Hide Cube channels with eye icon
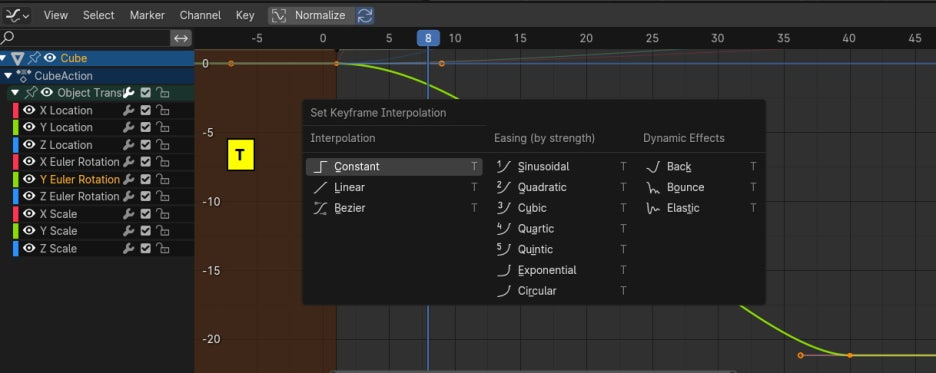This screenshot has width=936, height=373. coord(50,58)
